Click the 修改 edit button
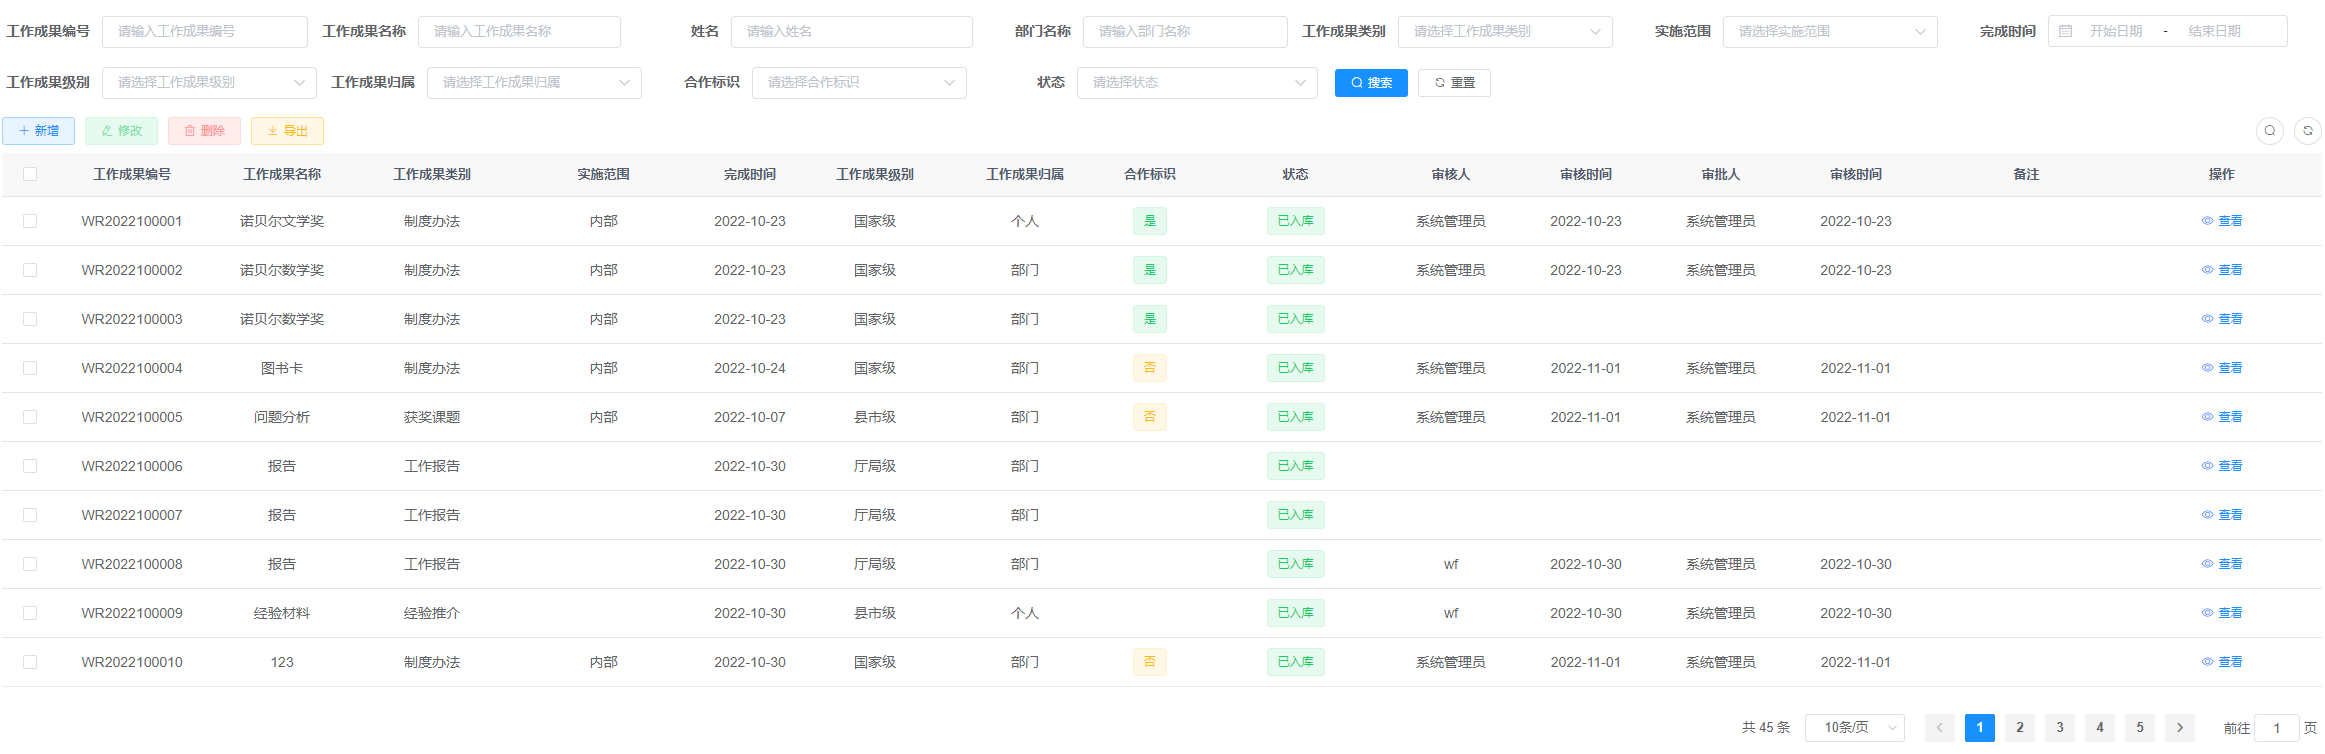 [121, 131]
